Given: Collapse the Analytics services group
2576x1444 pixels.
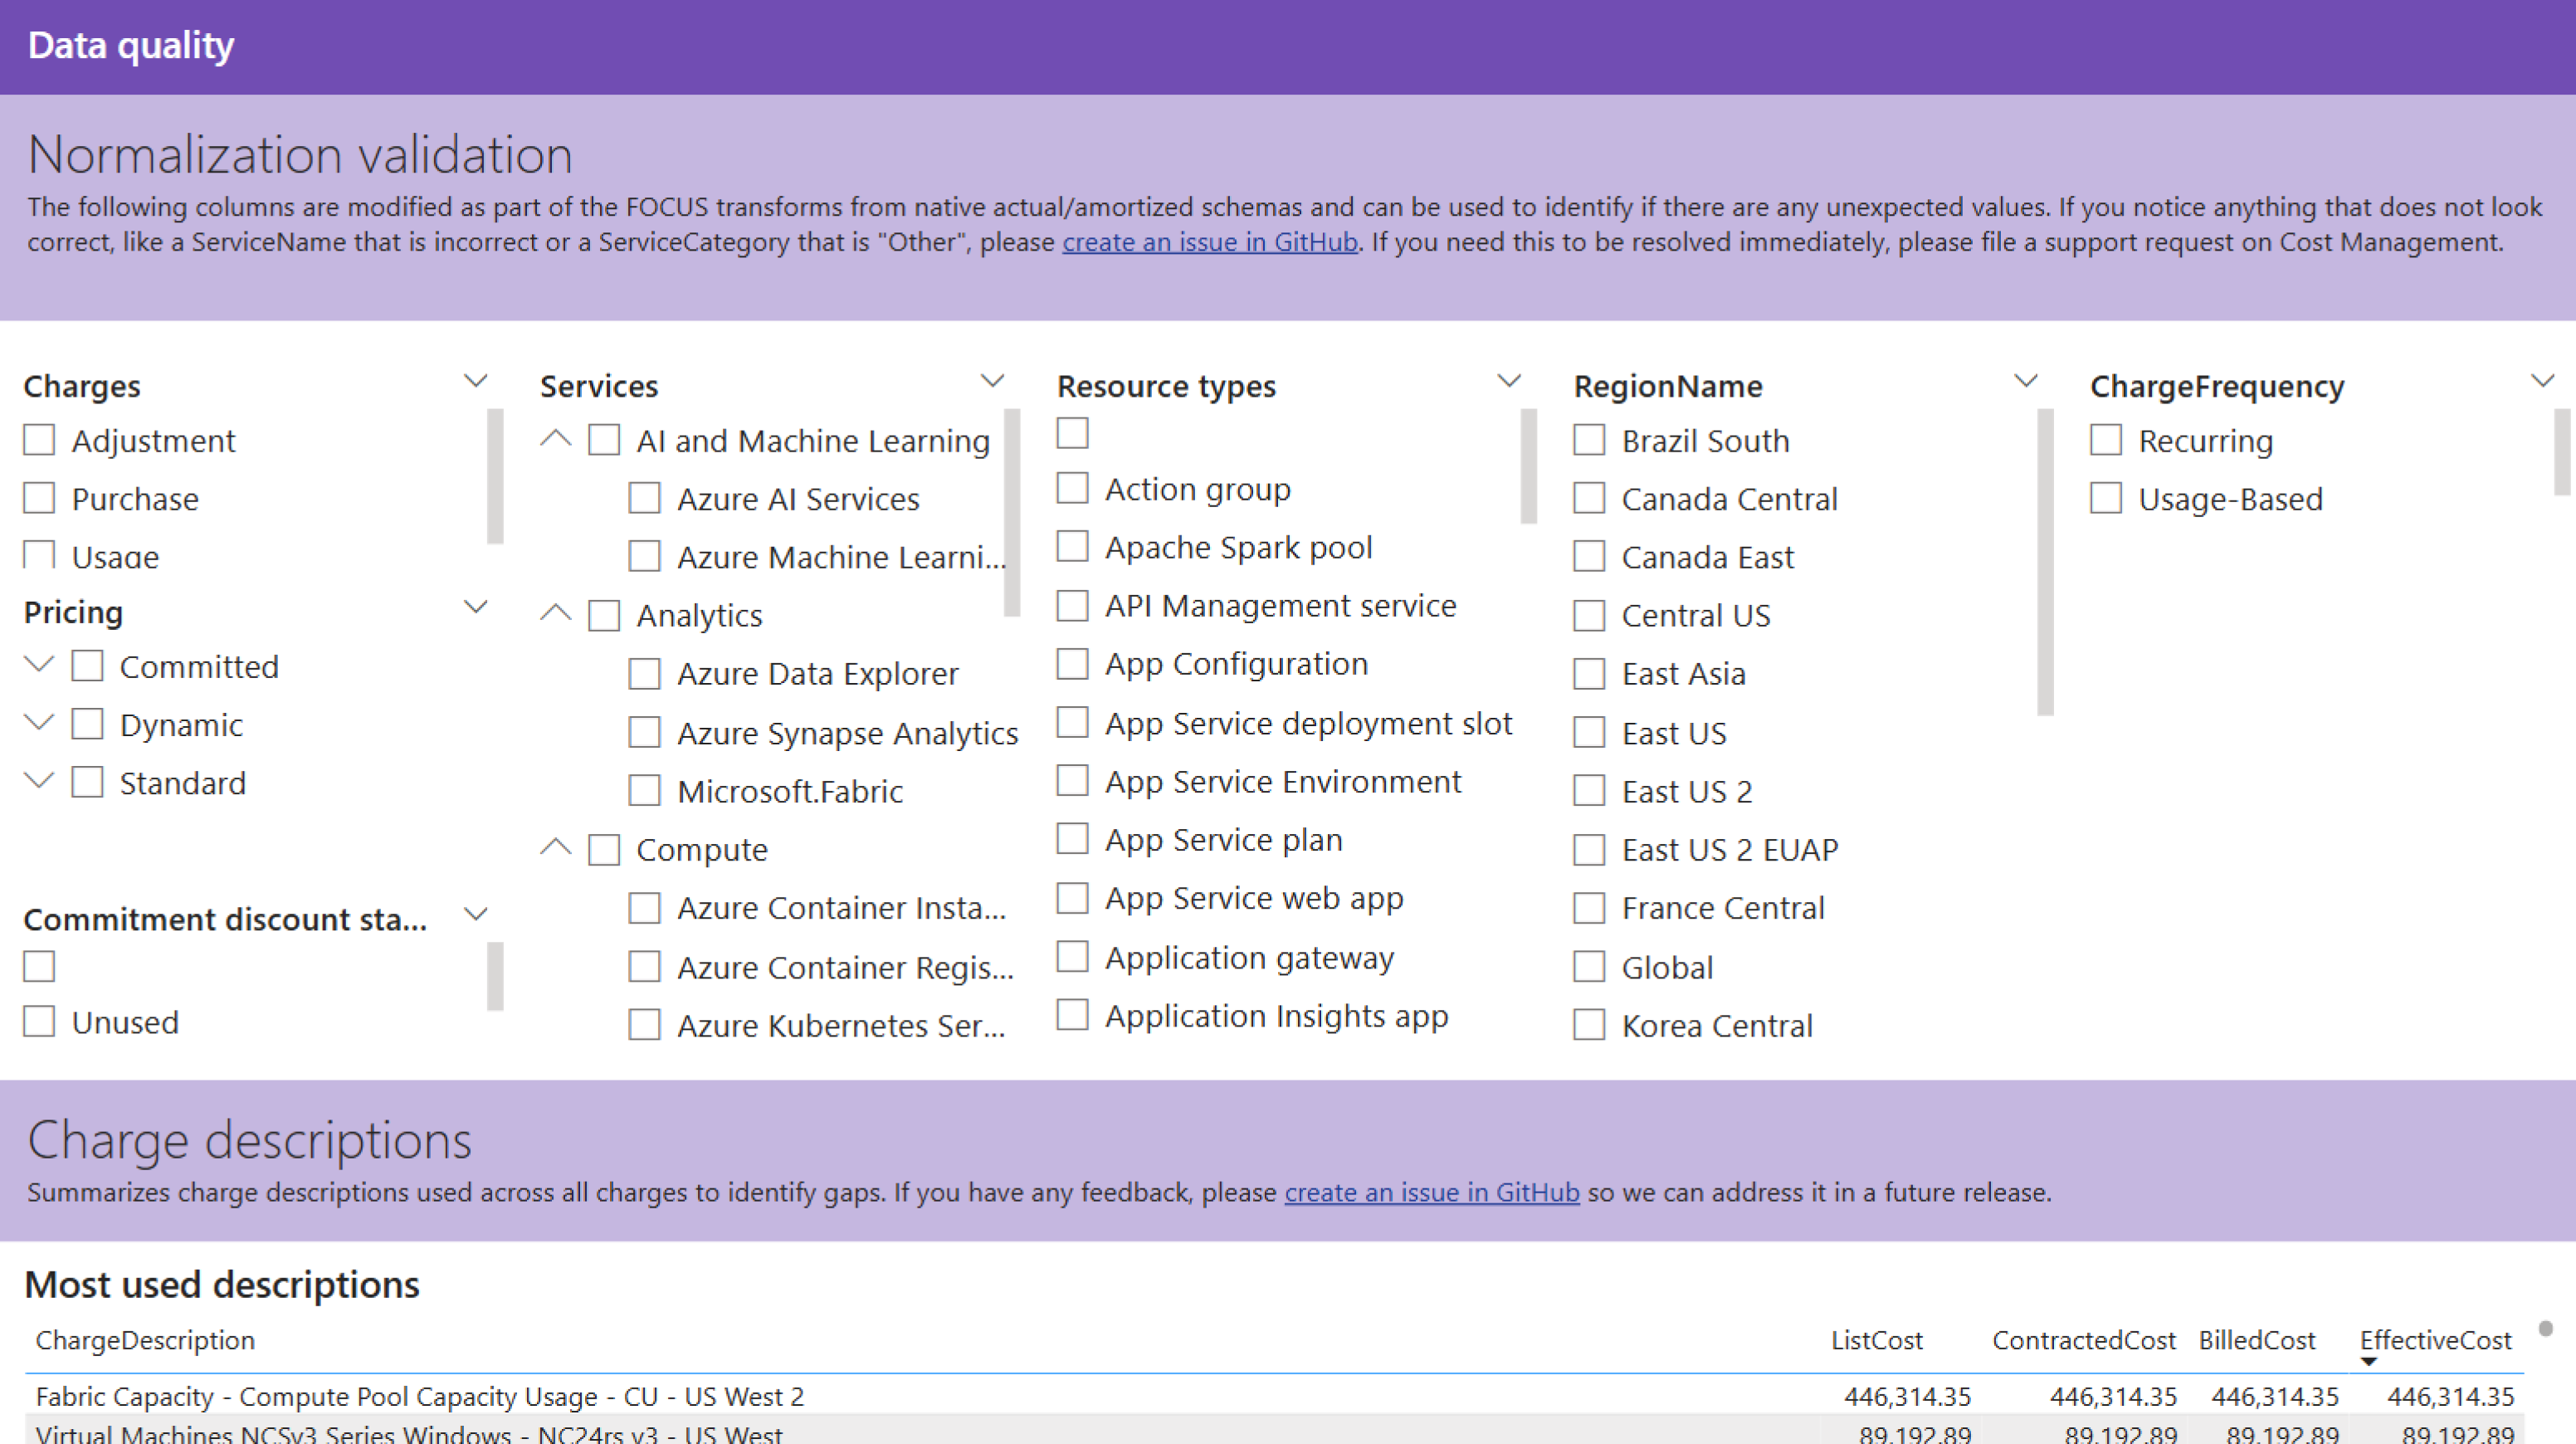Looking at the screenshot, I should 556,614.
